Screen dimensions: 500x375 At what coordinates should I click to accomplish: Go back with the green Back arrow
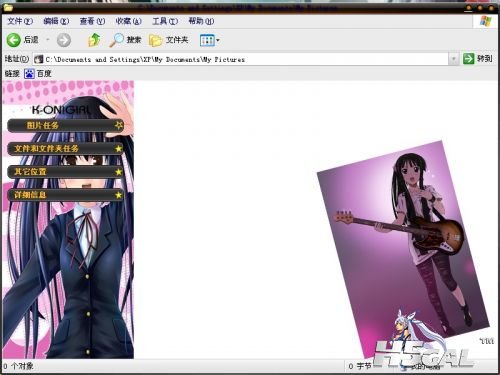coord(23,40)
